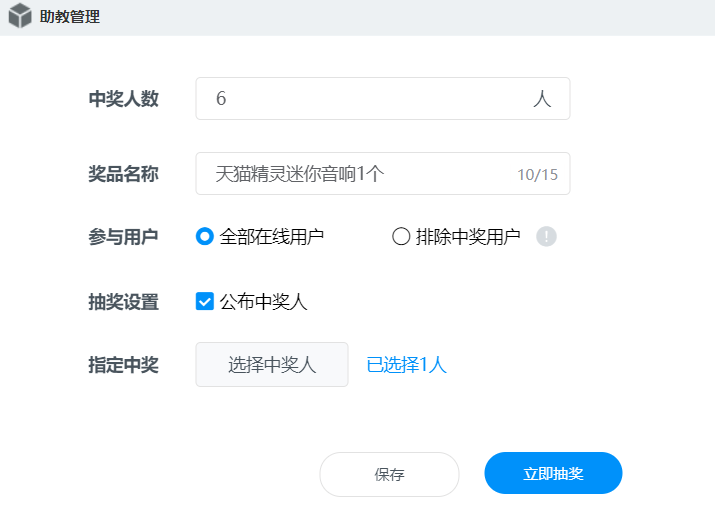Focus the 中奖人数 input showing 6

click(383, 98)
